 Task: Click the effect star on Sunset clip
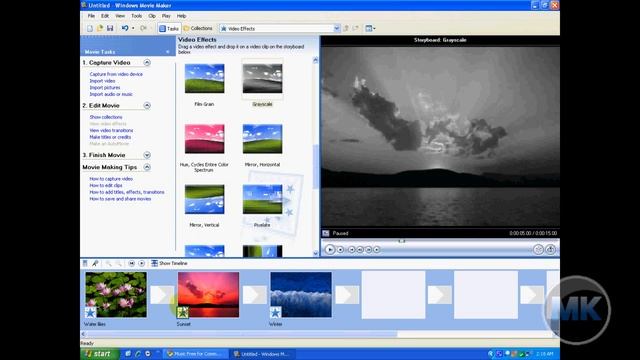tap(183, 313)
